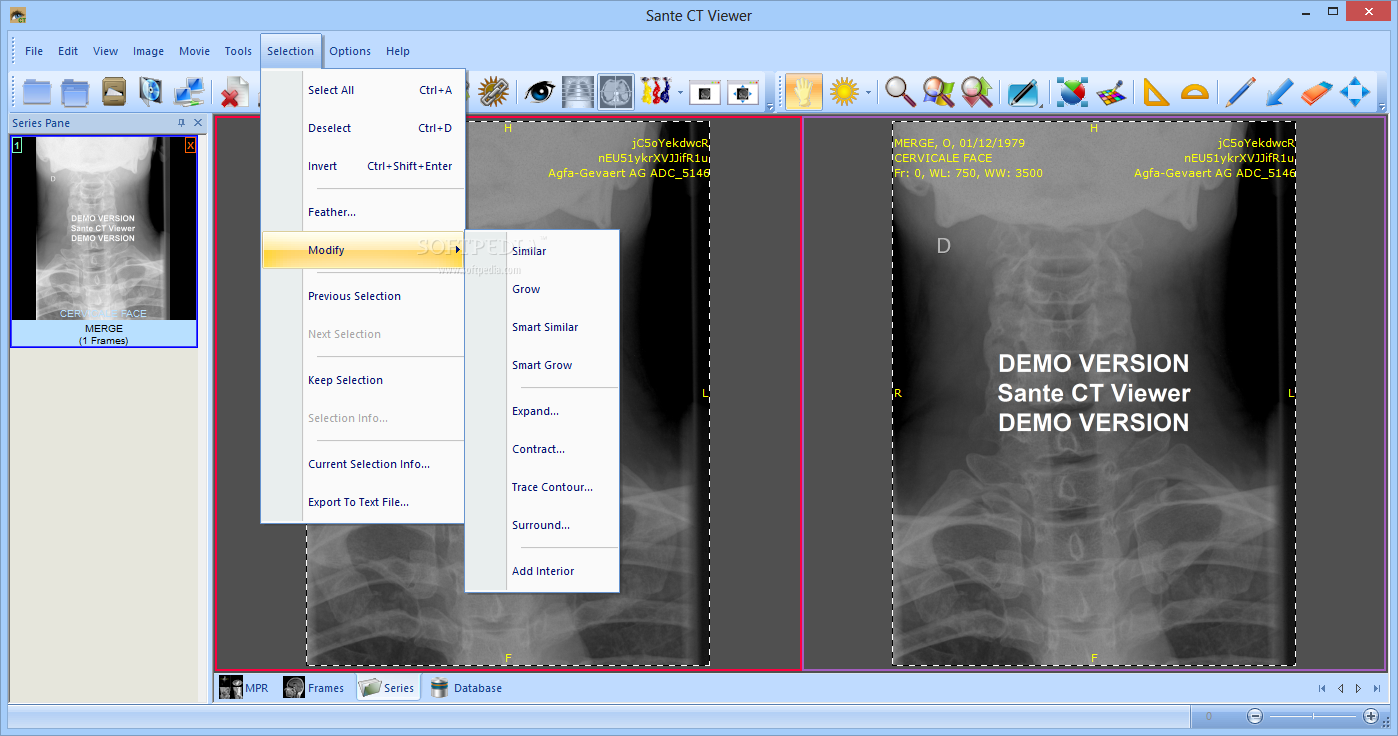
Task: Click the color palette grid icon
Action: (1110, 92)
